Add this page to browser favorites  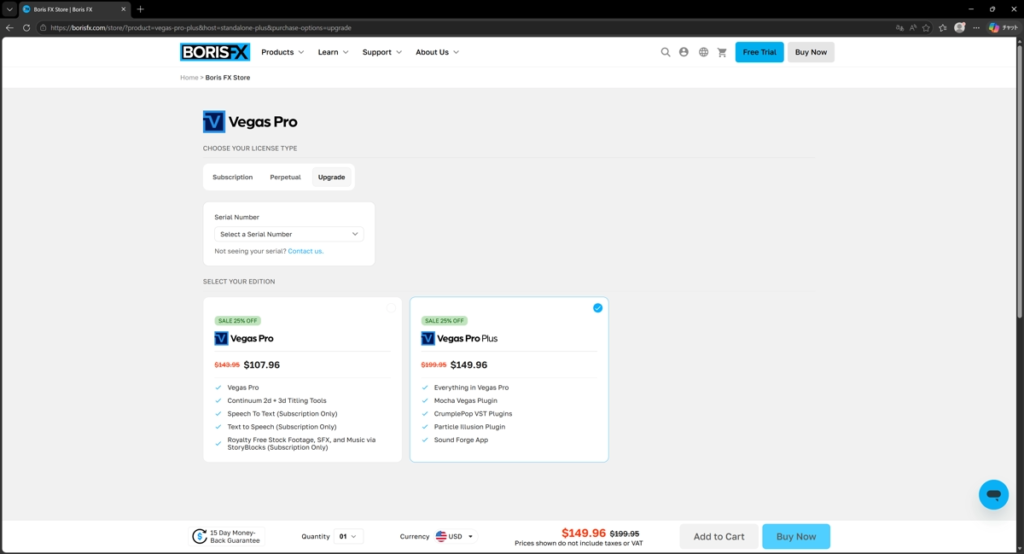[927, 27]
